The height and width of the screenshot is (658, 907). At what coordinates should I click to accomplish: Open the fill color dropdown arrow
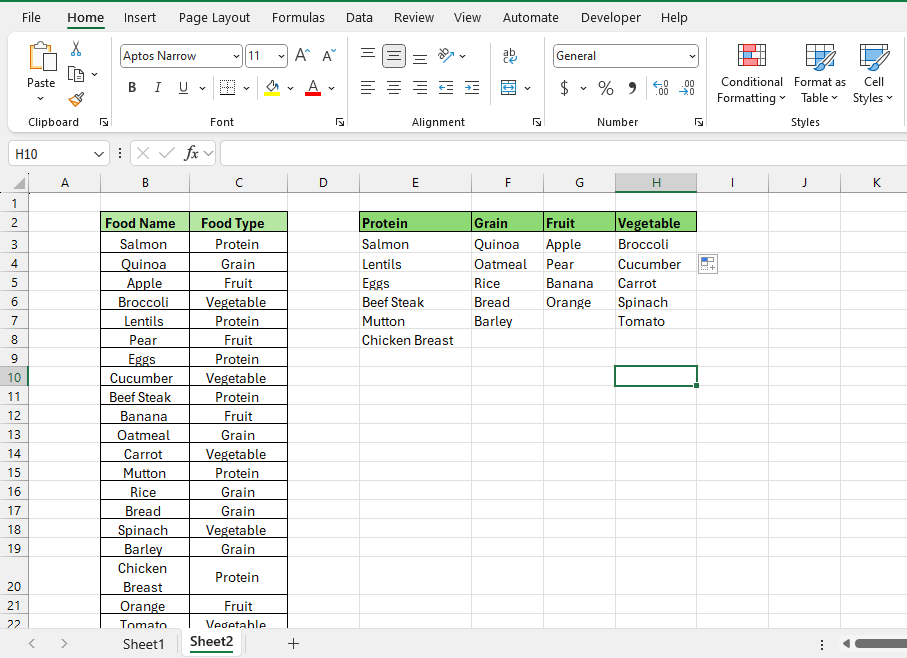[290, 88]
